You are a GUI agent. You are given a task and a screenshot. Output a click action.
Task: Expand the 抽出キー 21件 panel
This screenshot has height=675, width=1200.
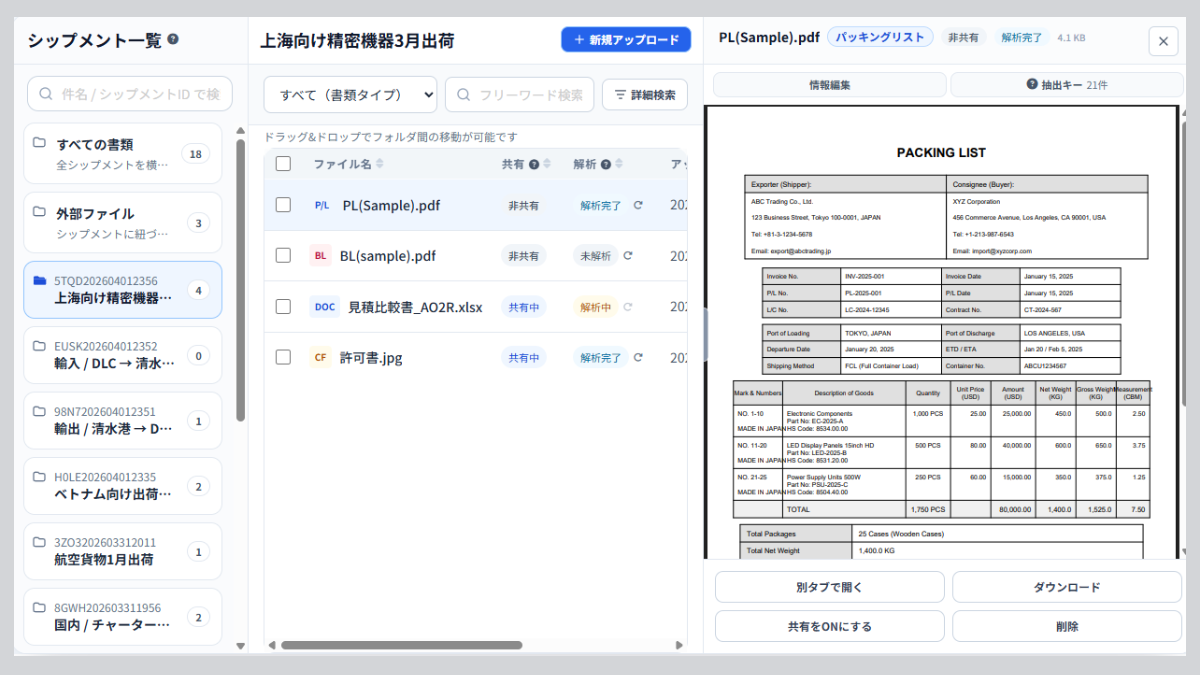[x=1066, y=85]
